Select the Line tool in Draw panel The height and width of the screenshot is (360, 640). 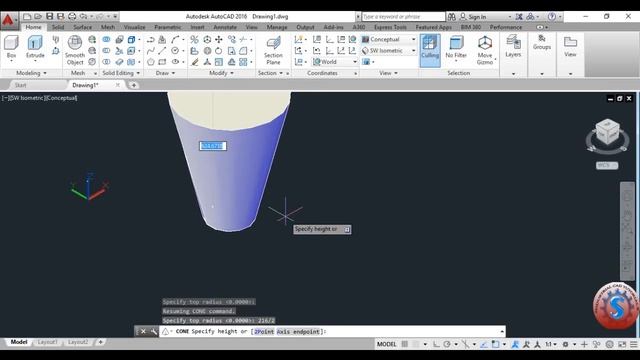point(162,51)
